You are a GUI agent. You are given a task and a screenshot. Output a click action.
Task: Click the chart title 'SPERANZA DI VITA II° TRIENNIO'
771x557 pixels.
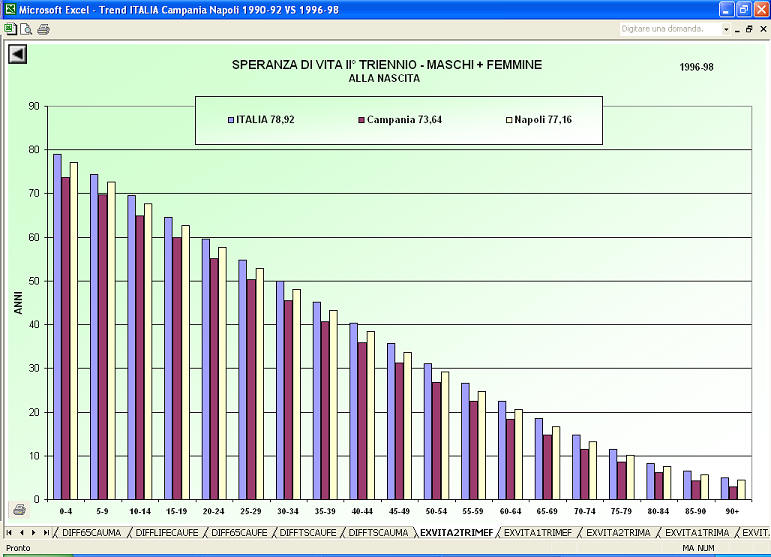(387, 64)
